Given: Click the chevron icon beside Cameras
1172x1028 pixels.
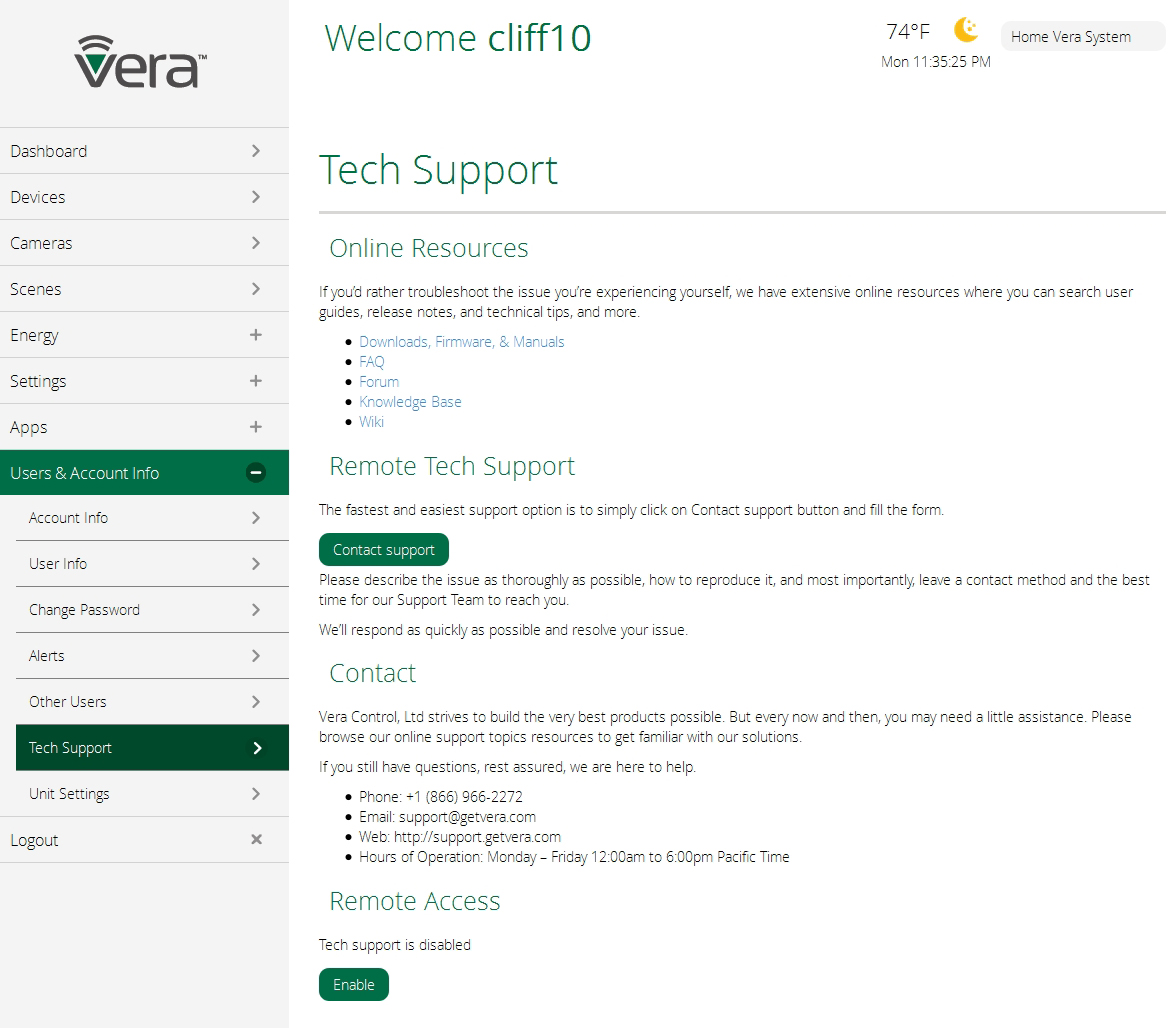Looking at the screenshot, I should tap(256, 243).
